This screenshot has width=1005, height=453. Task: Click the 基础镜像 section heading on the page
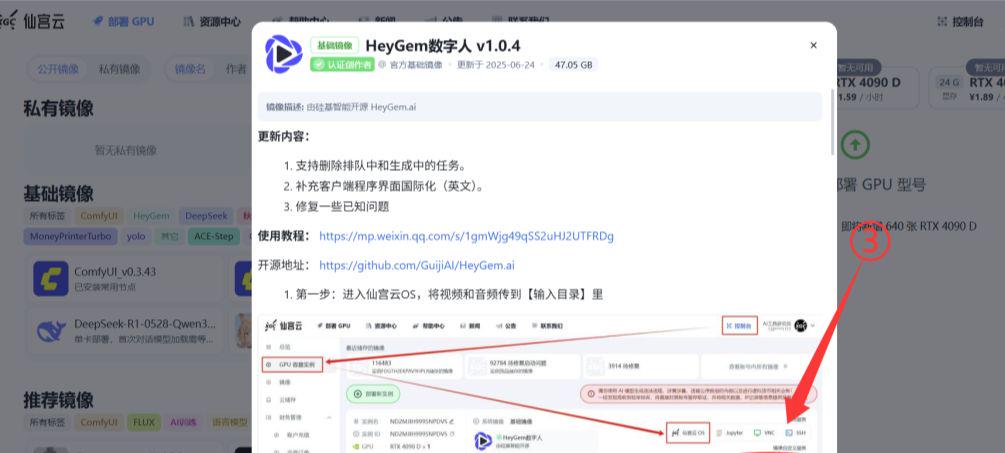pyautogui.click(x=58, y=194)
